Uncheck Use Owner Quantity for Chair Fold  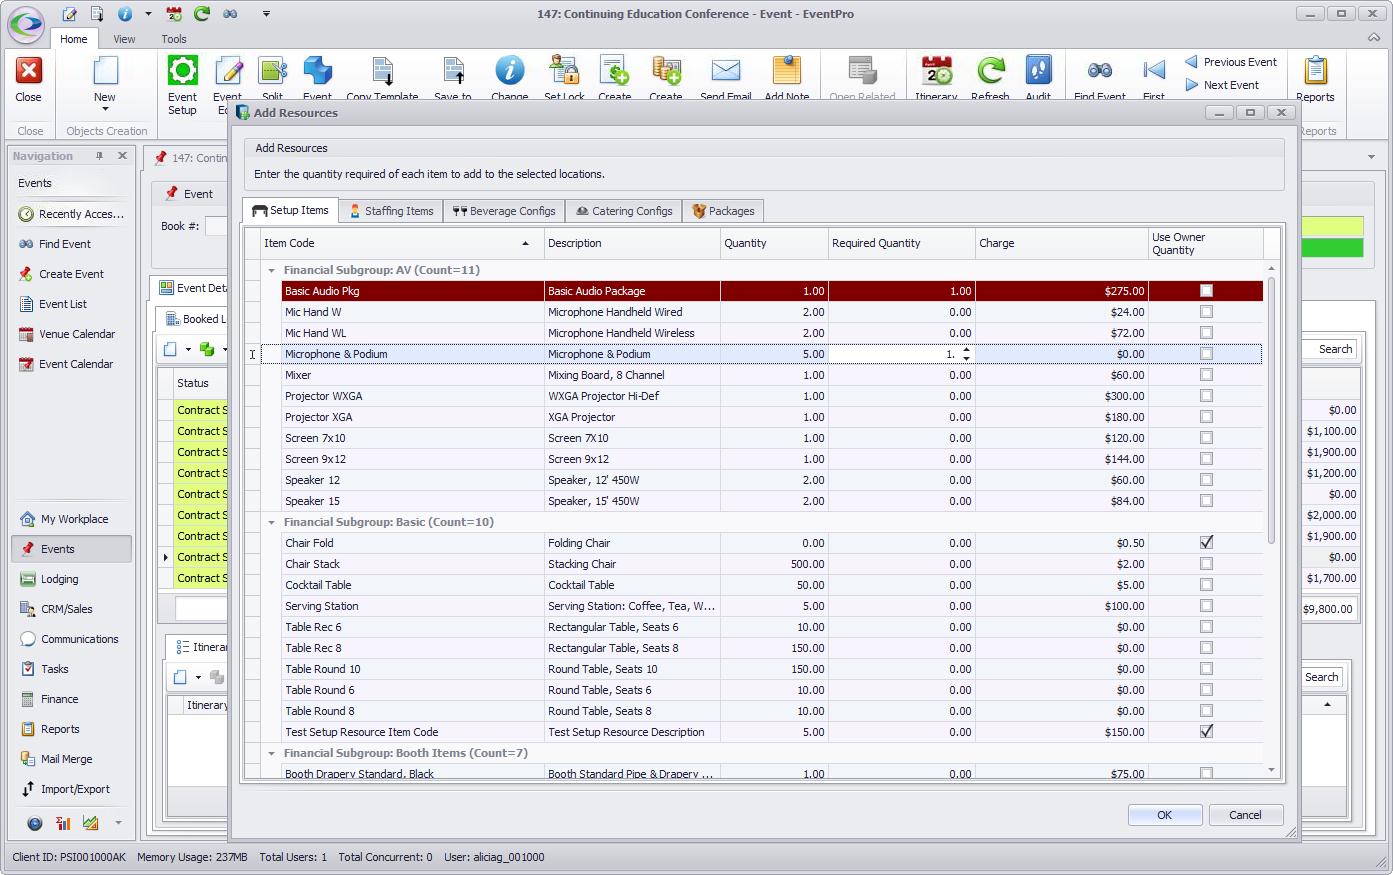pyautogui.click(x=1206, y=543)
